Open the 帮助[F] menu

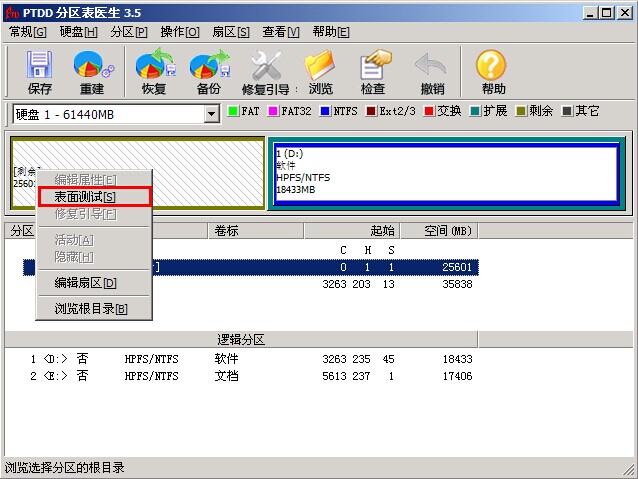[331, 32]
